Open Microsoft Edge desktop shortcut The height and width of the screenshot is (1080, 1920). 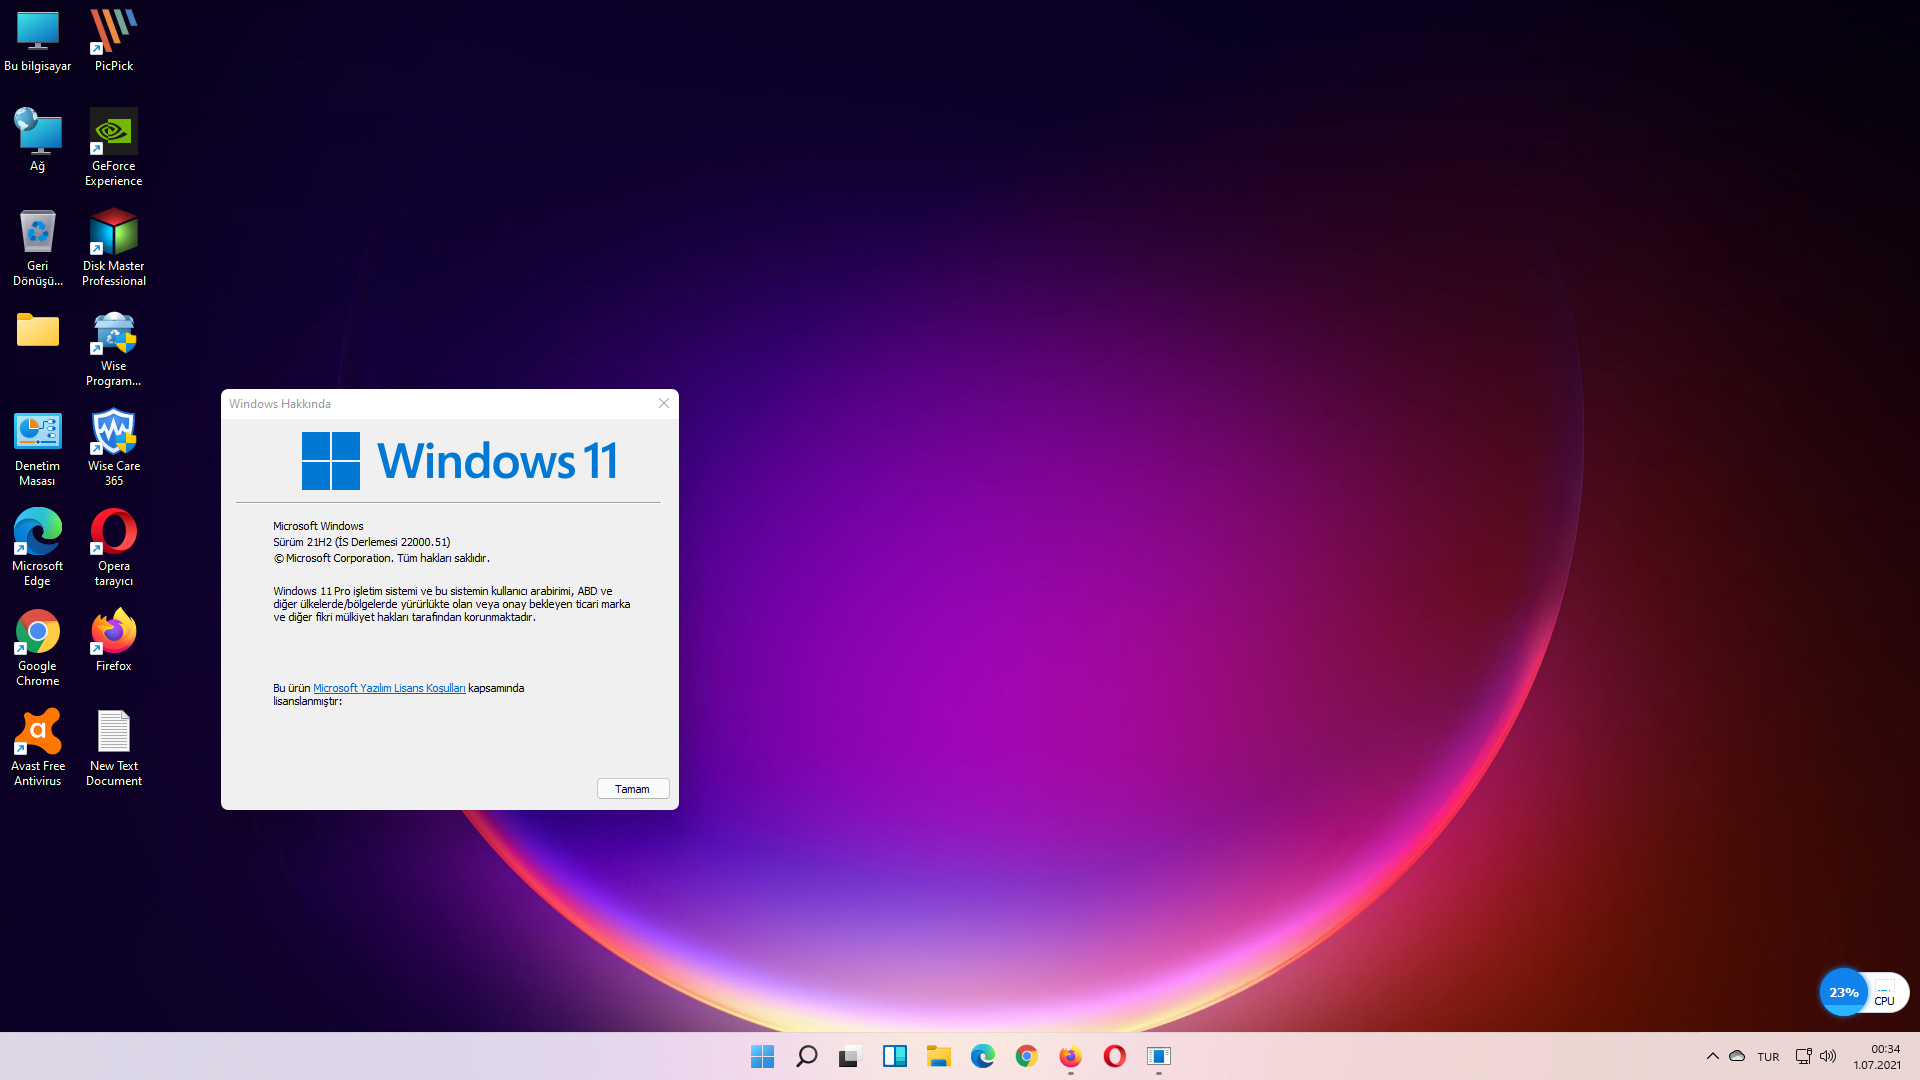coord(38,547)
